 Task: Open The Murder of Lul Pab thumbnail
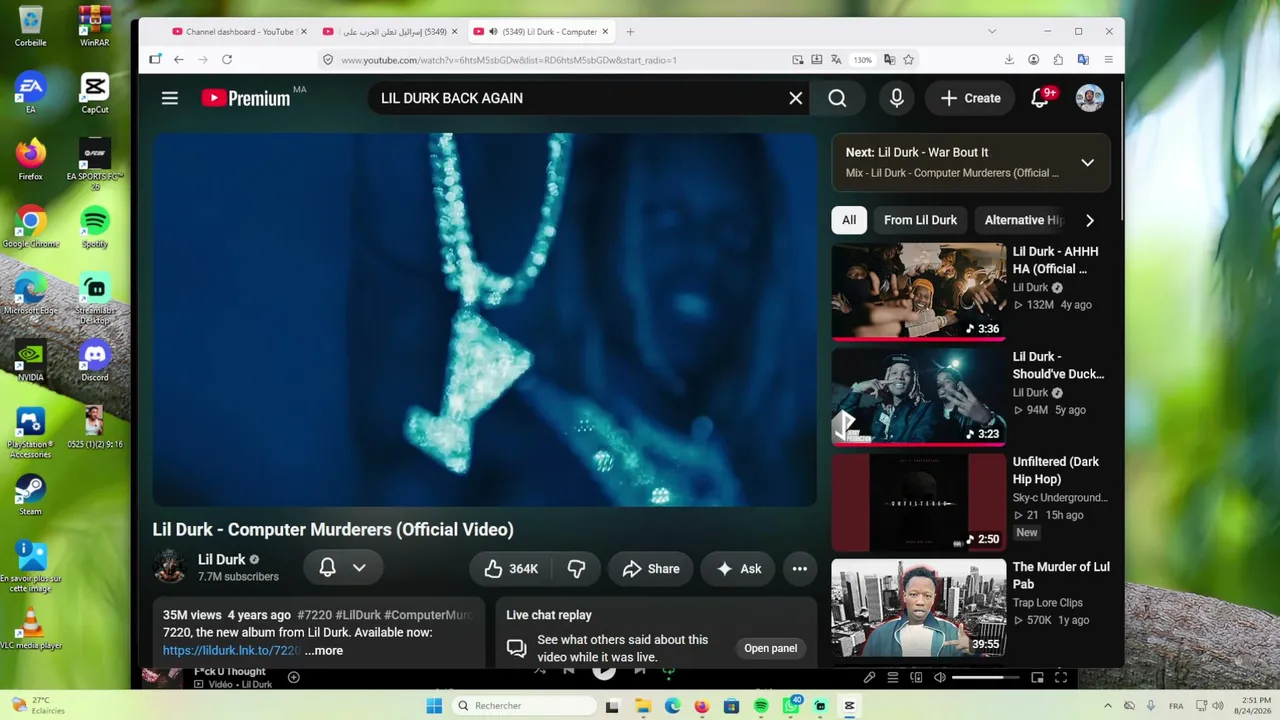click(x=919, y=606)
